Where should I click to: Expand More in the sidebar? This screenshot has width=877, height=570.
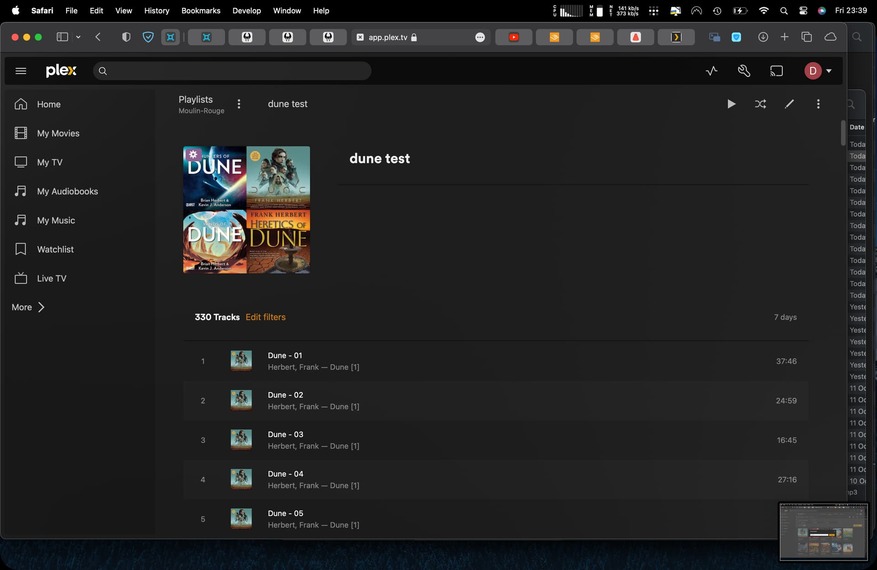pos(28,307)
